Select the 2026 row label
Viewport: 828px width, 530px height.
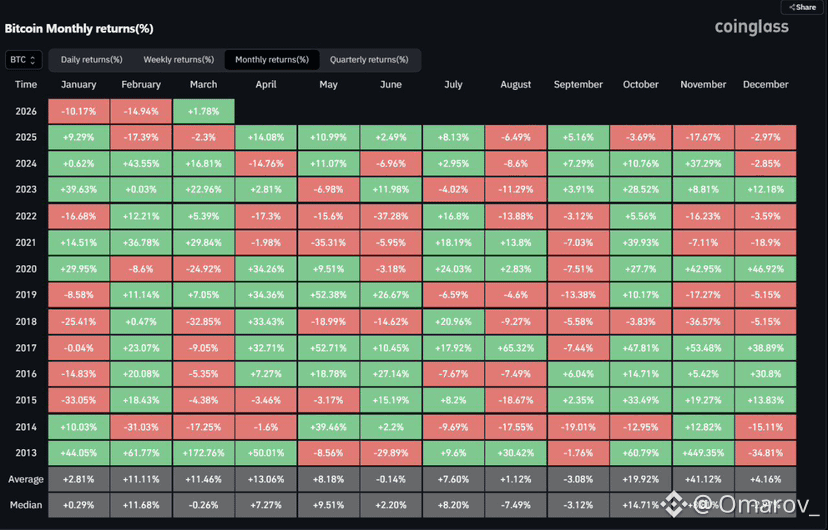coord(26,111)
